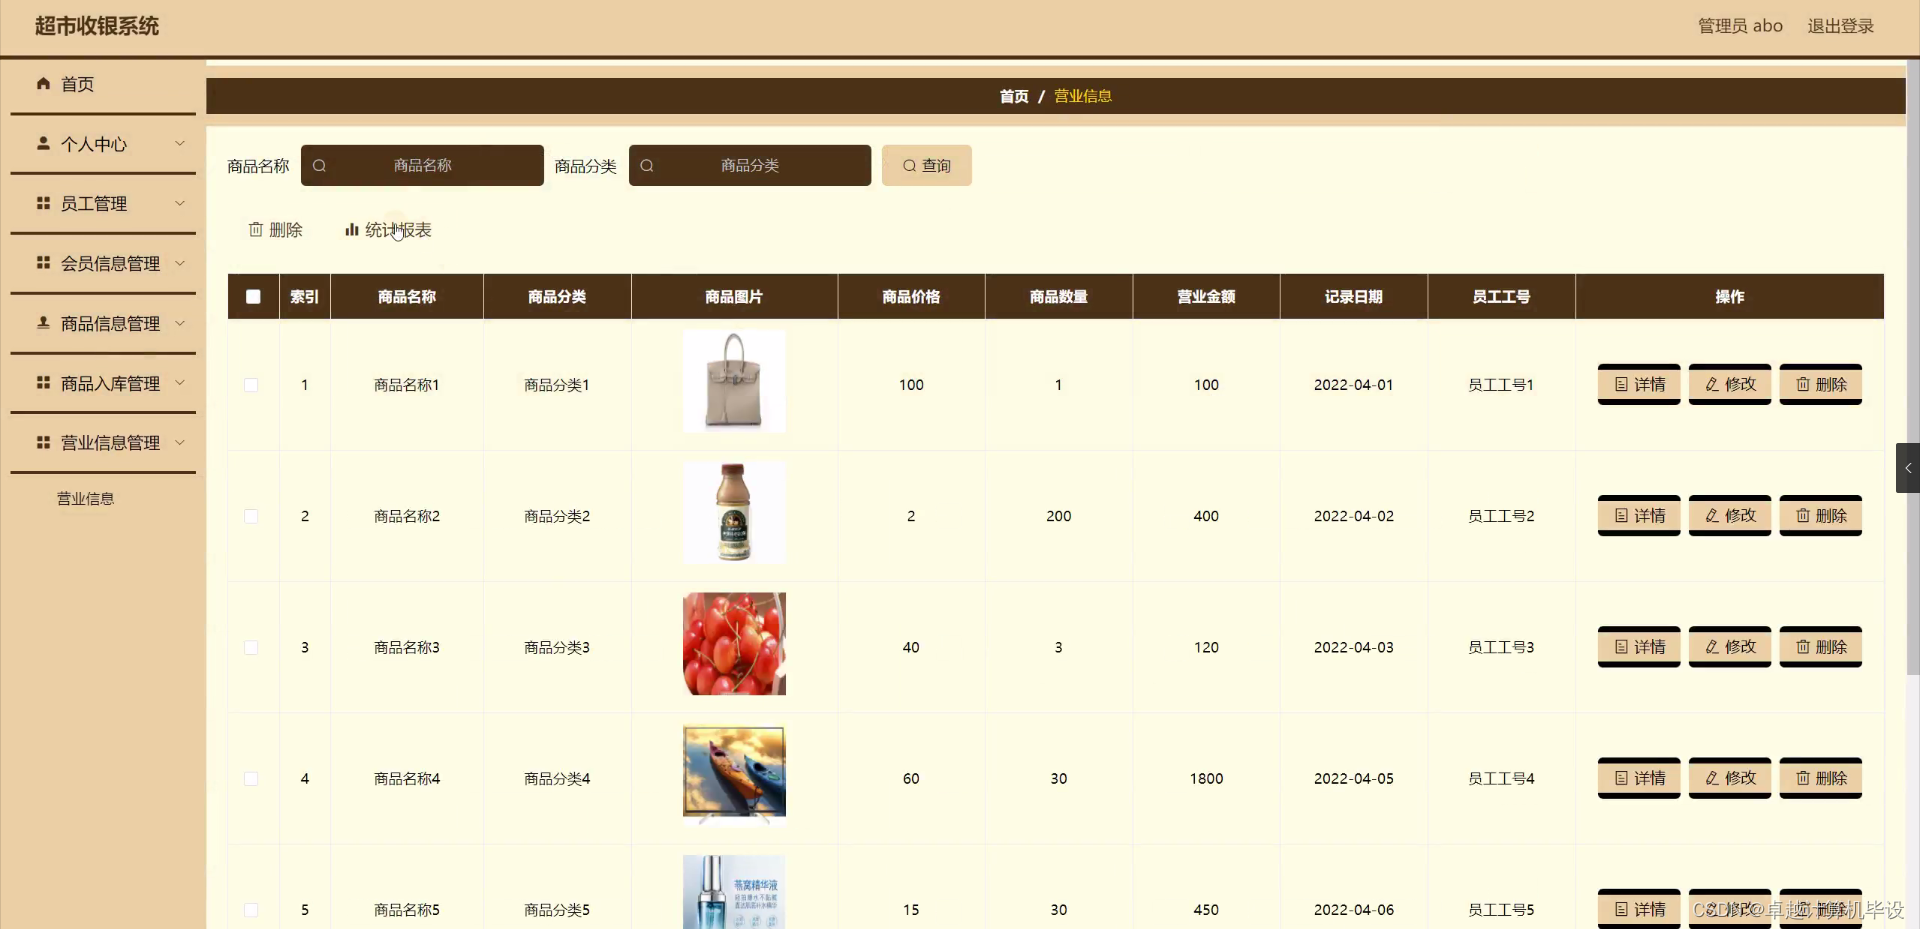Click 统计报表 button text
The image size is (1920, 929).
[398, 230]
